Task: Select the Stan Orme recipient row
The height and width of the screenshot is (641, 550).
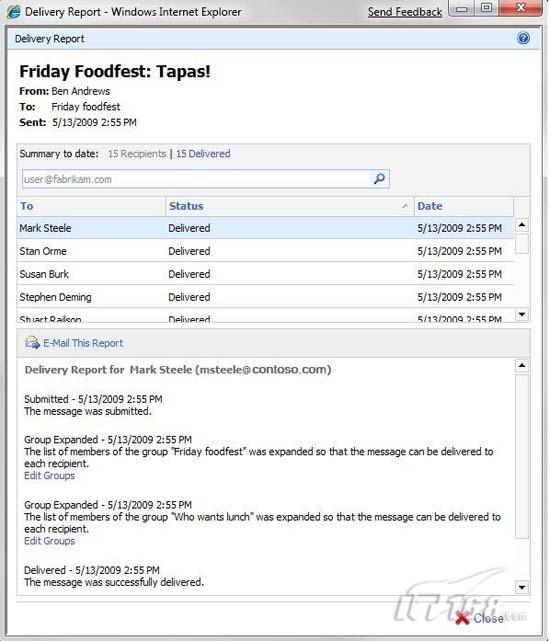Action: [x=265, y=251]
